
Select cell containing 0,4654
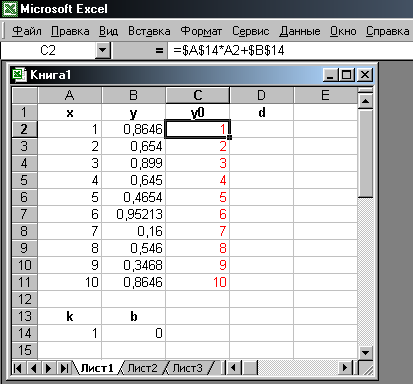(134, 197)
